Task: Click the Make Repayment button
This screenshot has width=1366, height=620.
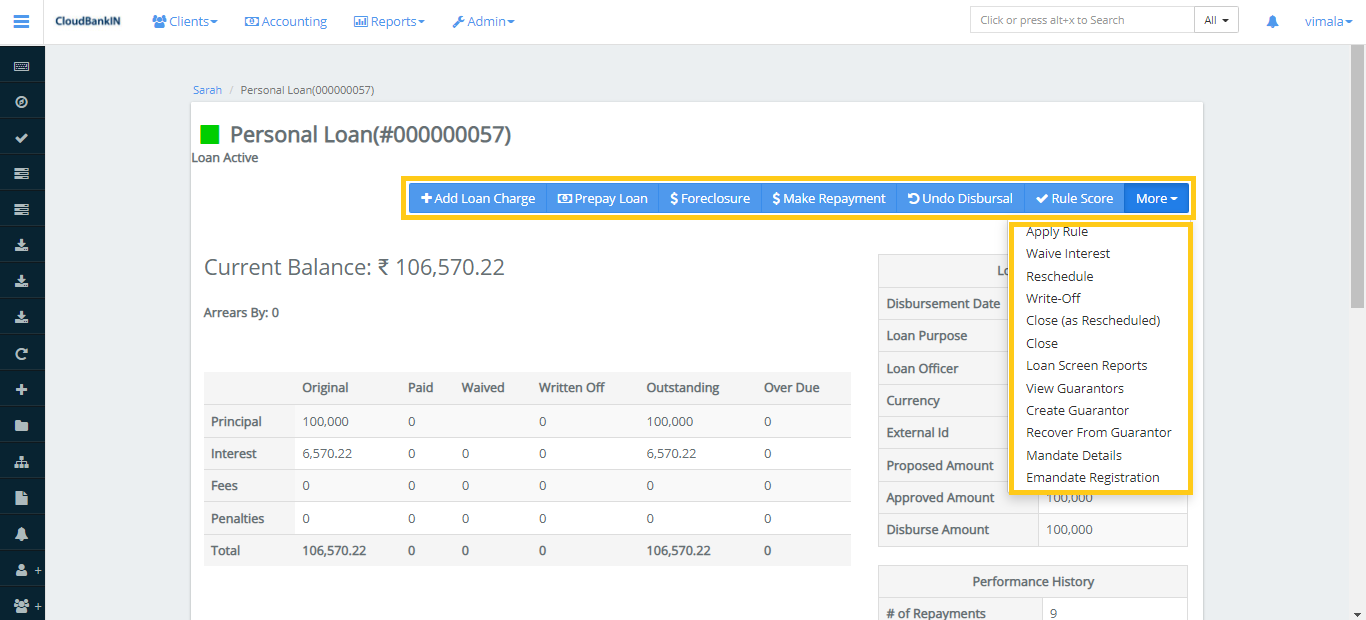Action: click(828, 197)
